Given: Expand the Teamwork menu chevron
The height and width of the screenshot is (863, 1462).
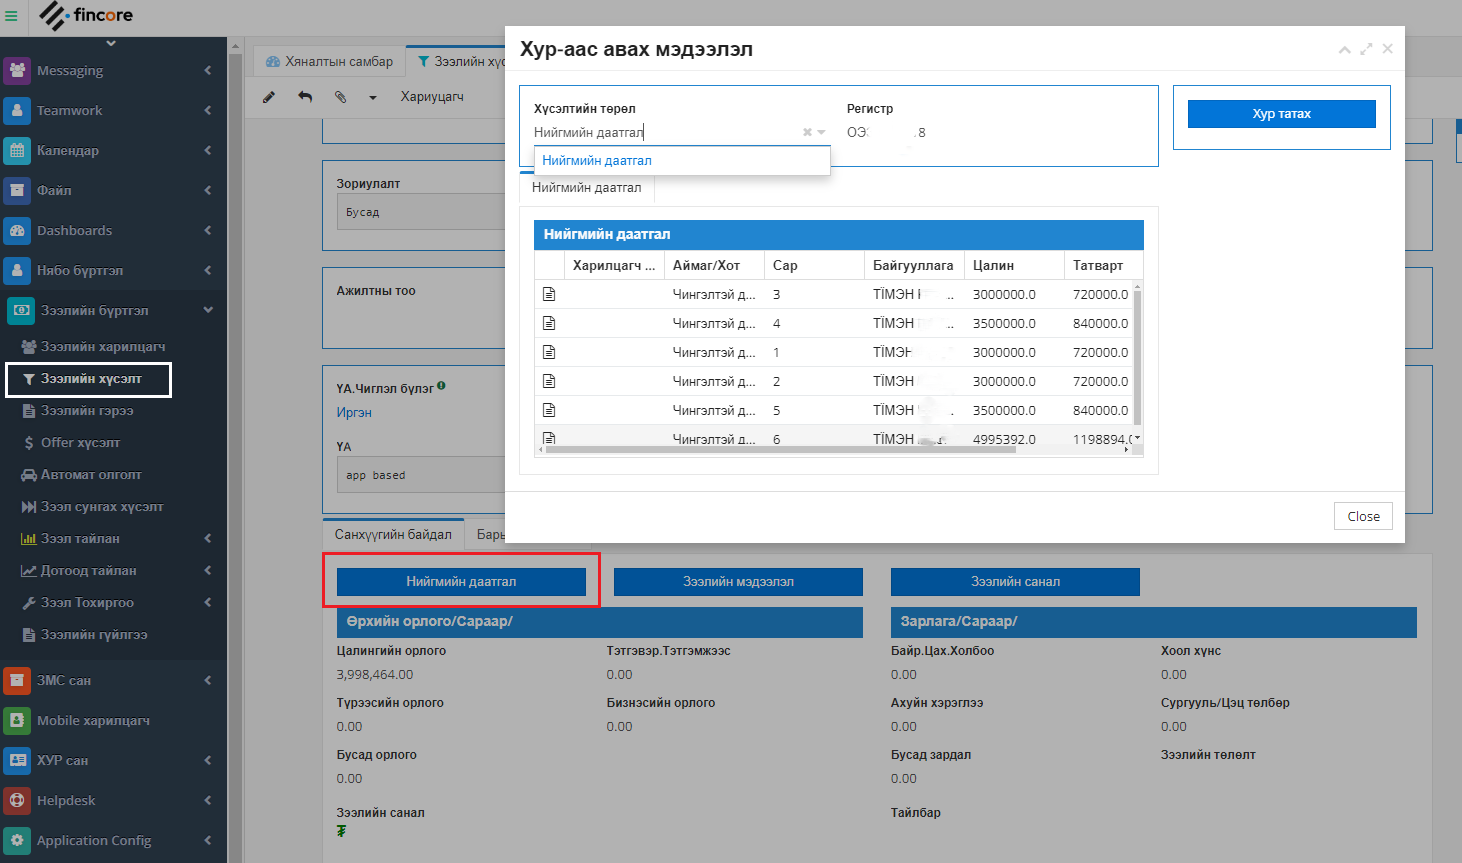Looking at the screenshot, I should pos(208,110).
